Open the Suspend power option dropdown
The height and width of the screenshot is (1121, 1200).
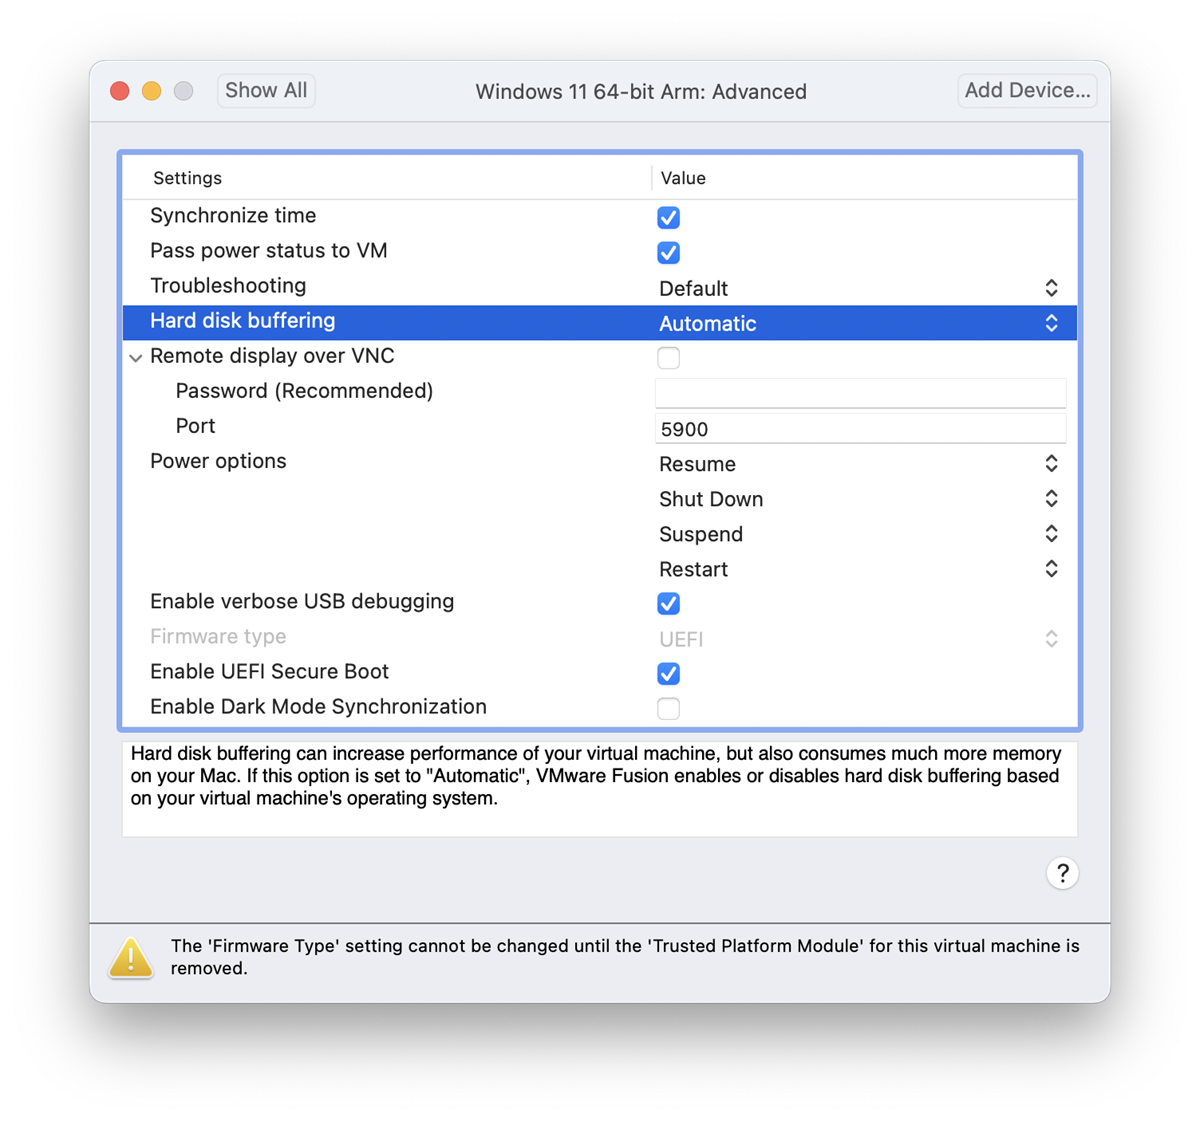pyautogui.click(x=859, y=534)
